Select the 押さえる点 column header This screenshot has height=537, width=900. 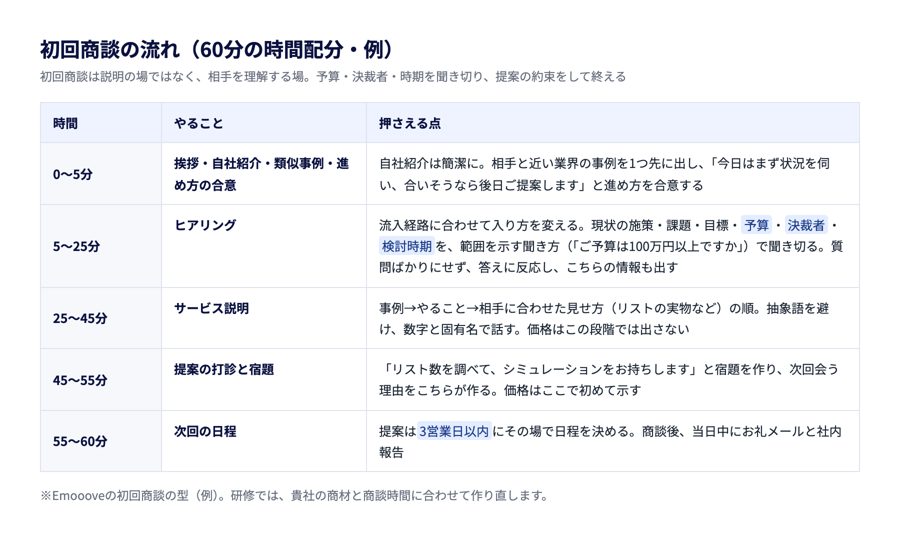click(x=613, y=123)
